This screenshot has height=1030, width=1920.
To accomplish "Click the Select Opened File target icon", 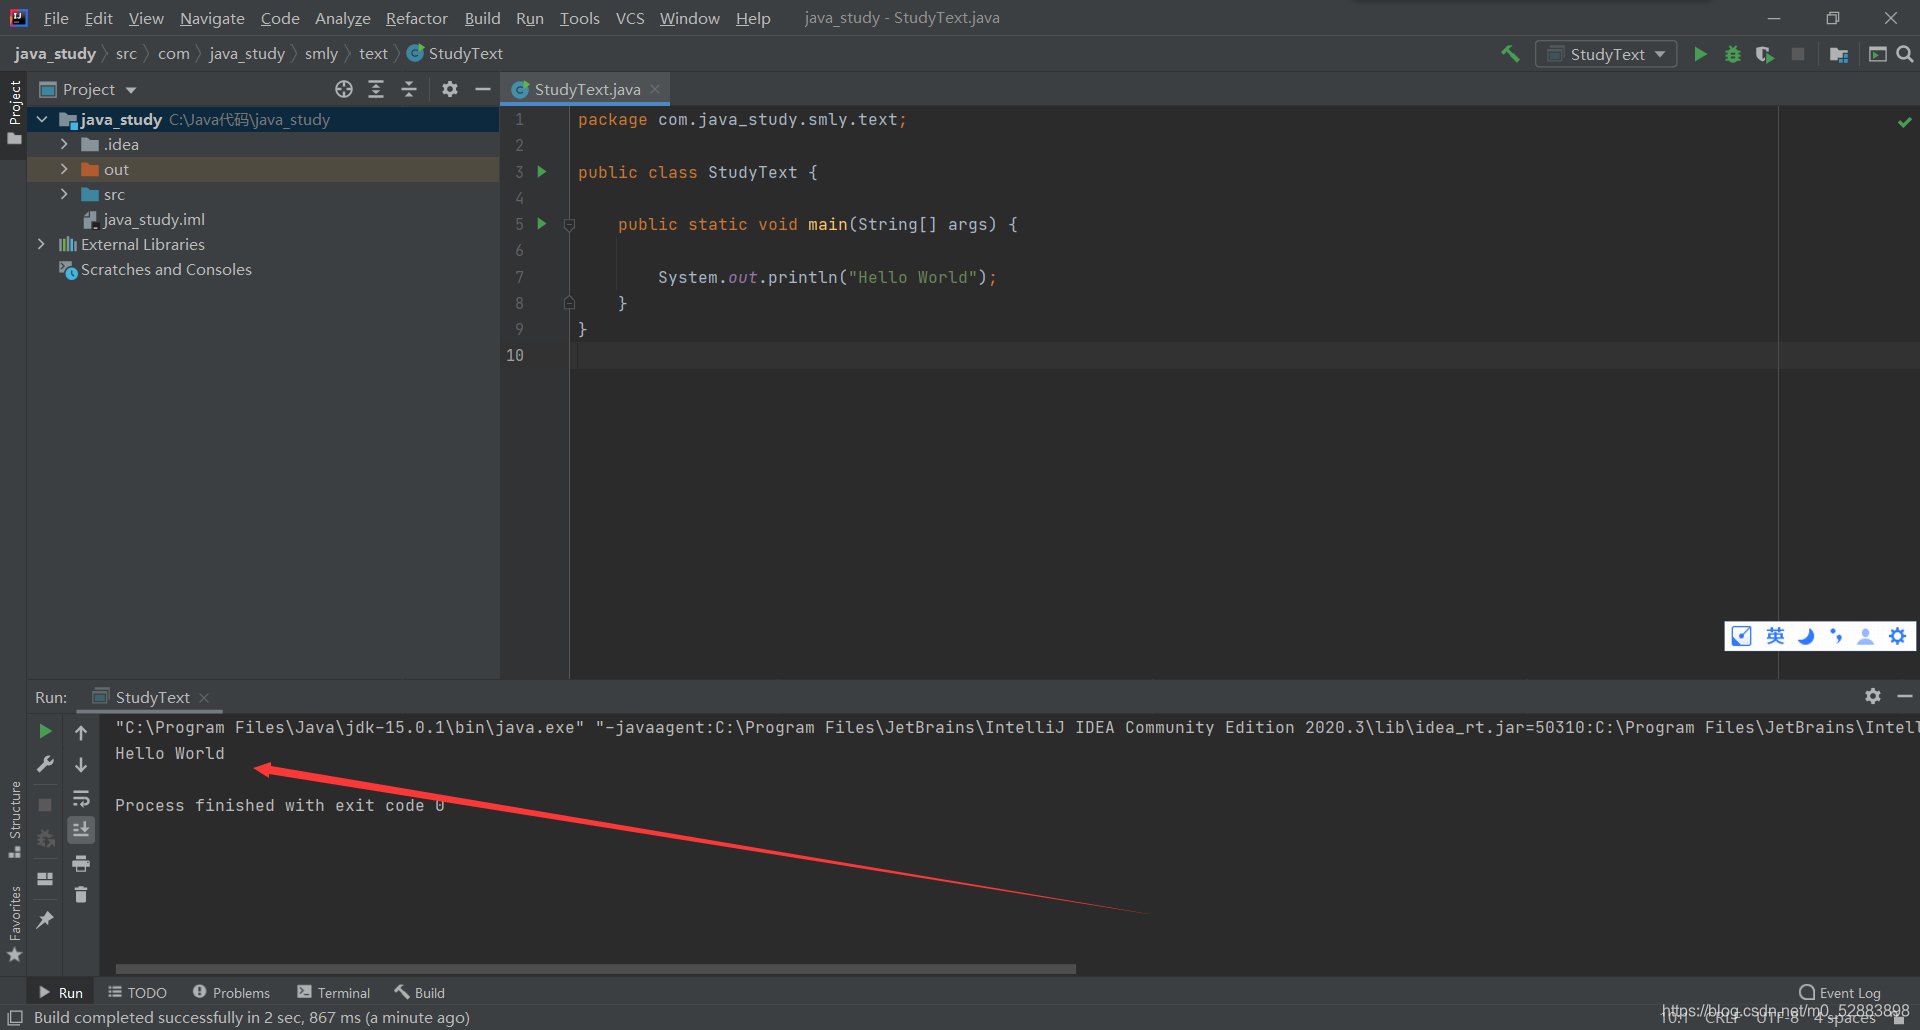I will pyautogui.click(x=344, y=89).
